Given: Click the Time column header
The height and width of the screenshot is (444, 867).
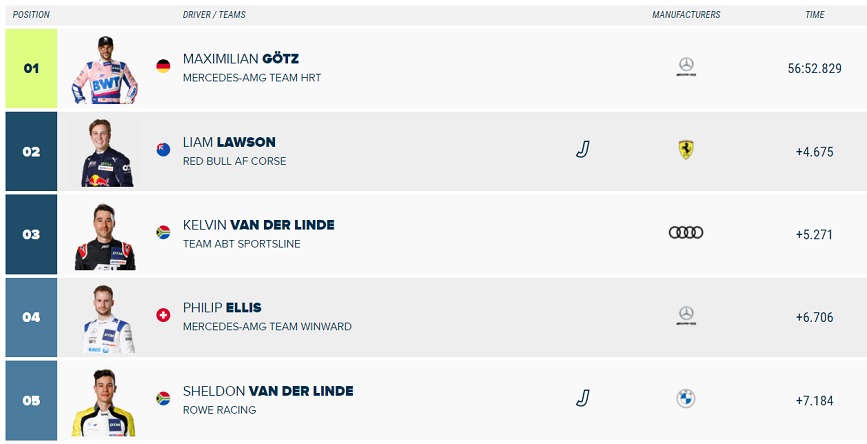Looking at the screenshot, I should pos(814,15).
